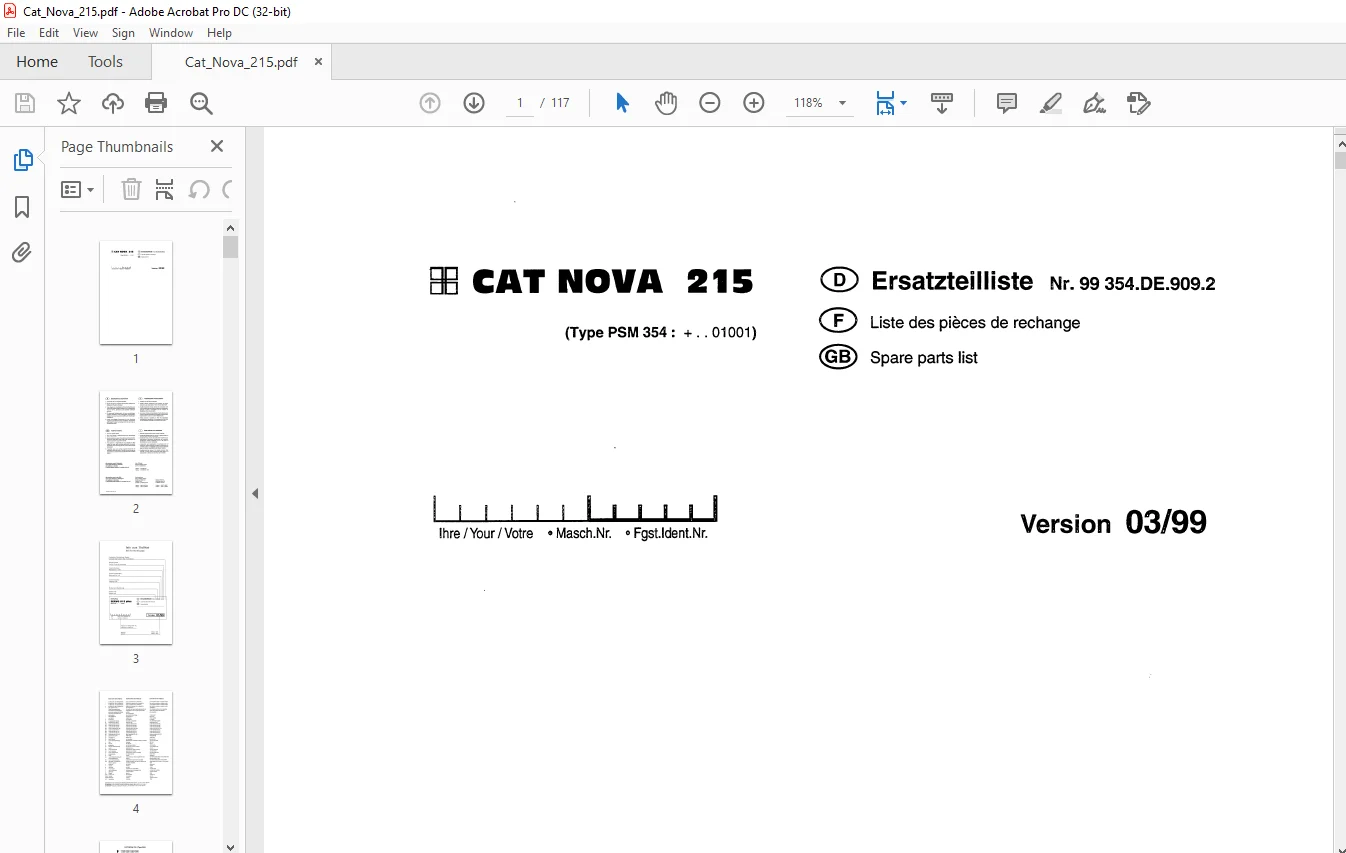This screenshot has width=1346, height=853.
Task: Delete selected page with trash icon
Action: coord(131,189)
